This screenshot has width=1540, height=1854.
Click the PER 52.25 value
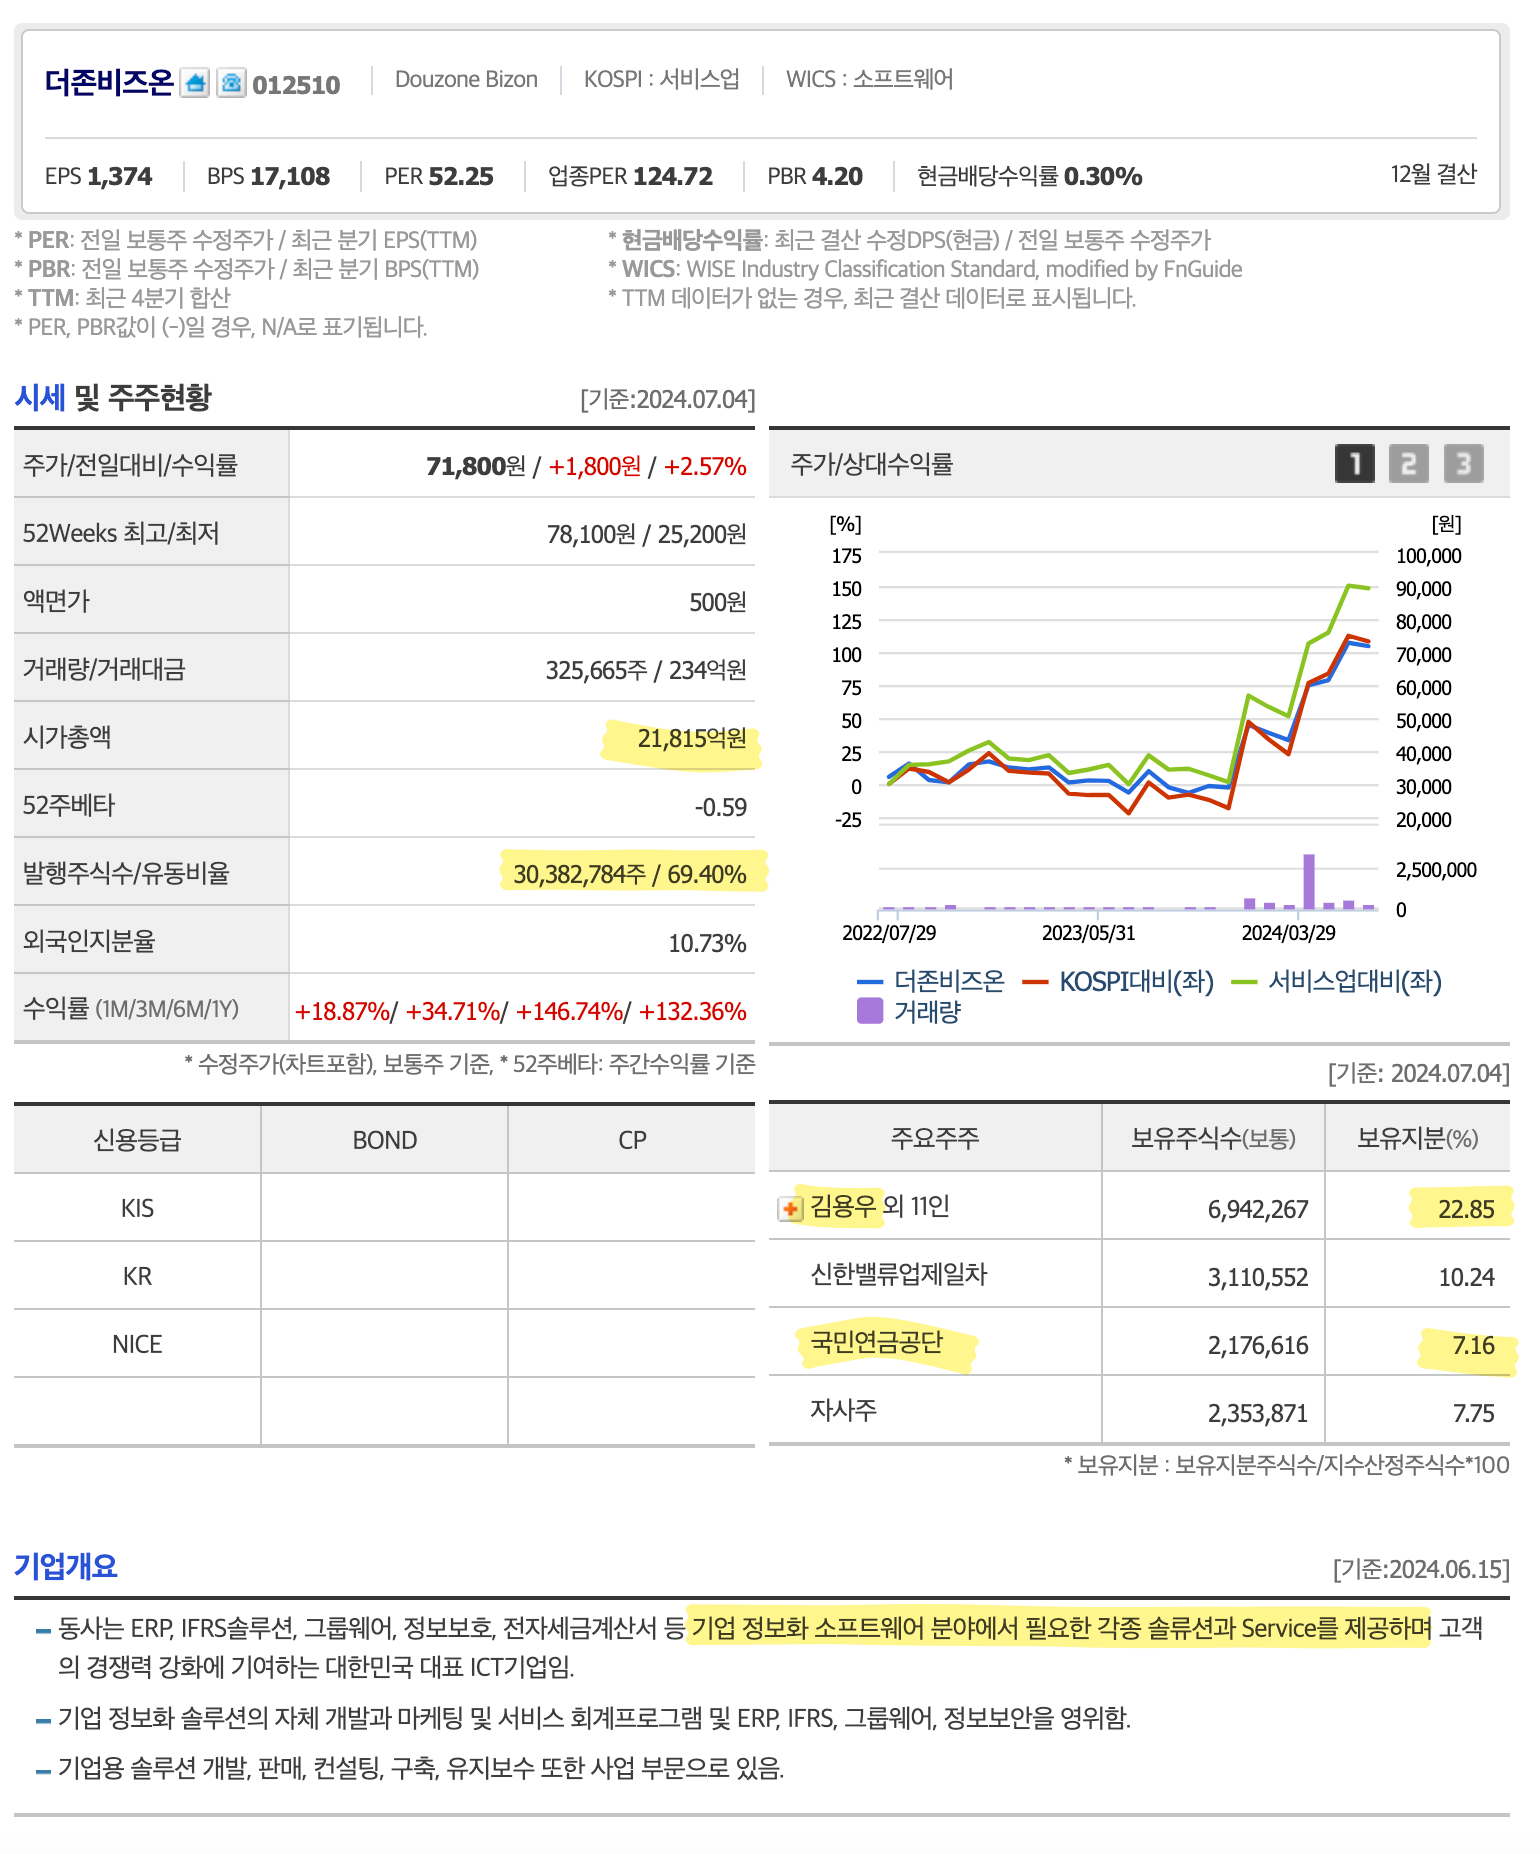(x=439, y=176)
